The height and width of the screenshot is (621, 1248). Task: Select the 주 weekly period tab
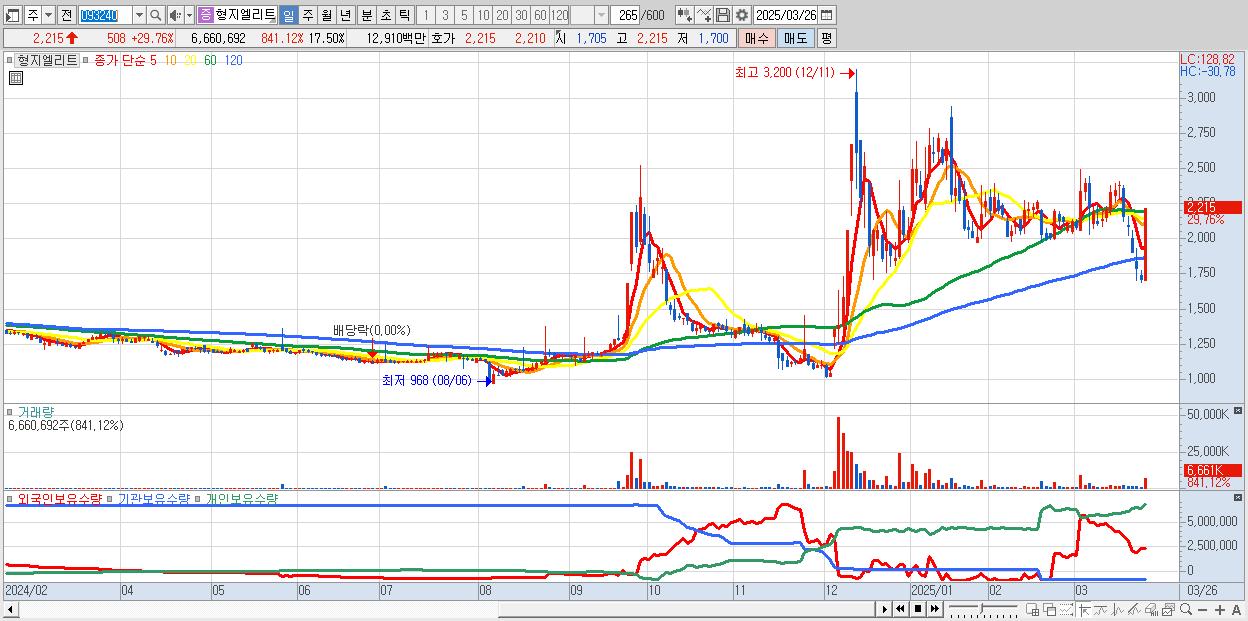[x=307, y=15]
